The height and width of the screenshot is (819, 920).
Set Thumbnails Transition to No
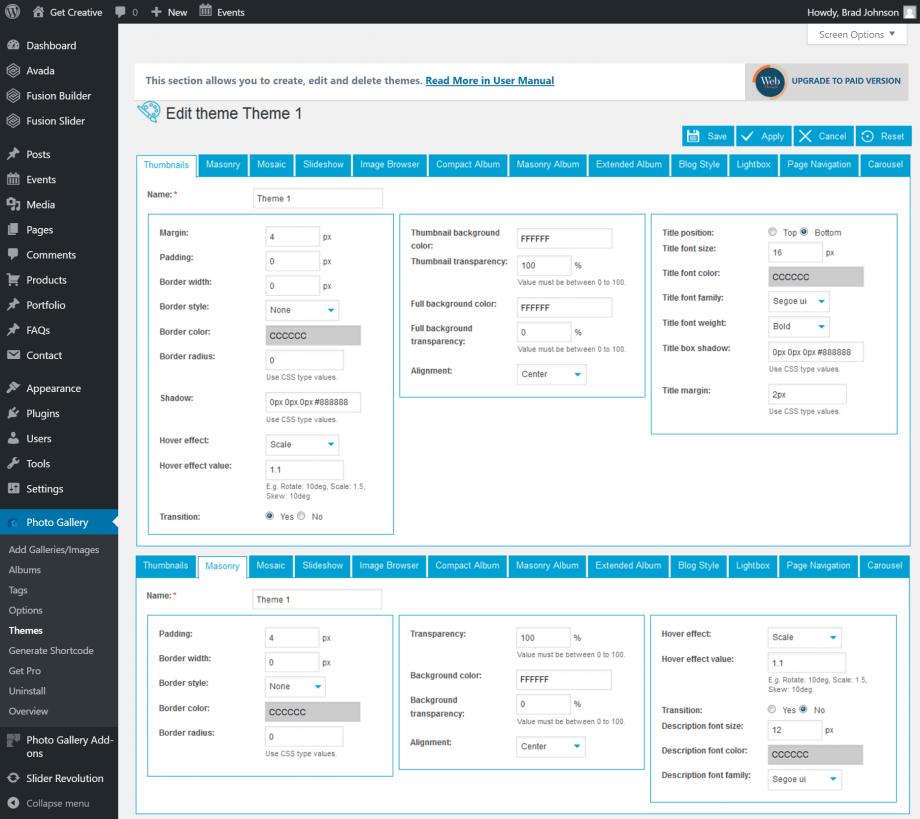coord(302,517)
